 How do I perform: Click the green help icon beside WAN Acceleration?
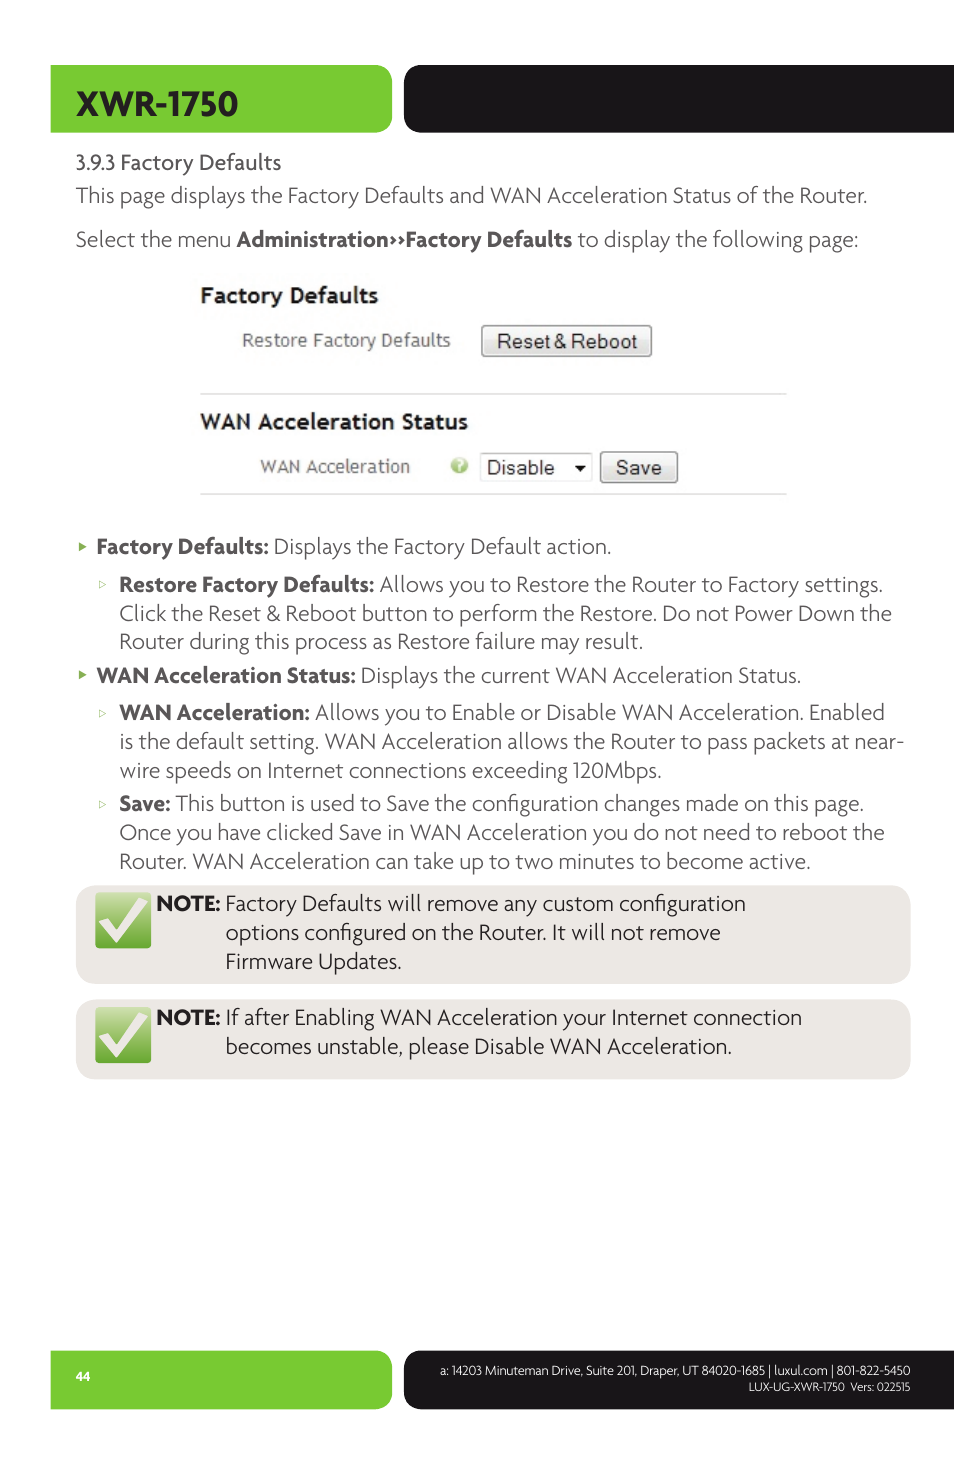coord(459,466)
